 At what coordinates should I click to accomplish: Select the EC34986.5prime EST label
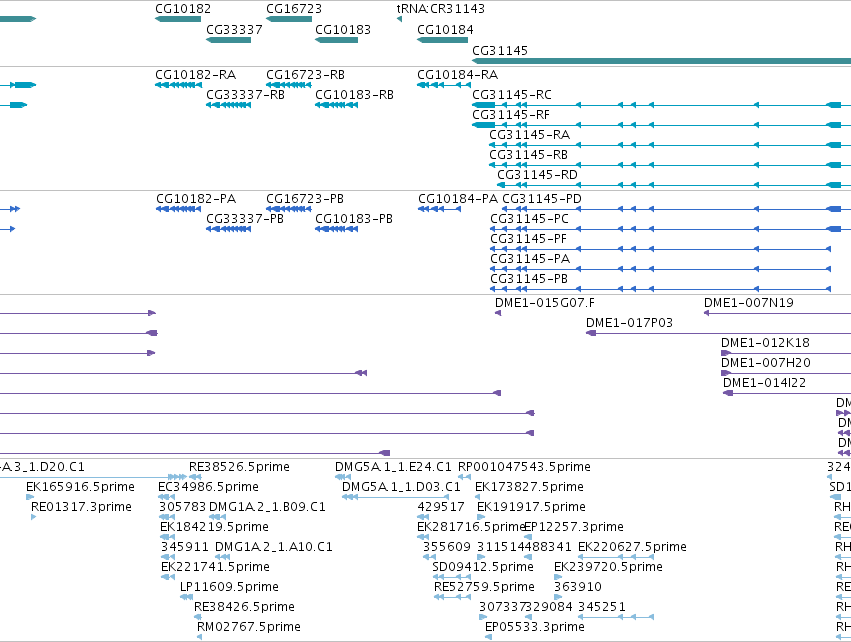(208, 487)
